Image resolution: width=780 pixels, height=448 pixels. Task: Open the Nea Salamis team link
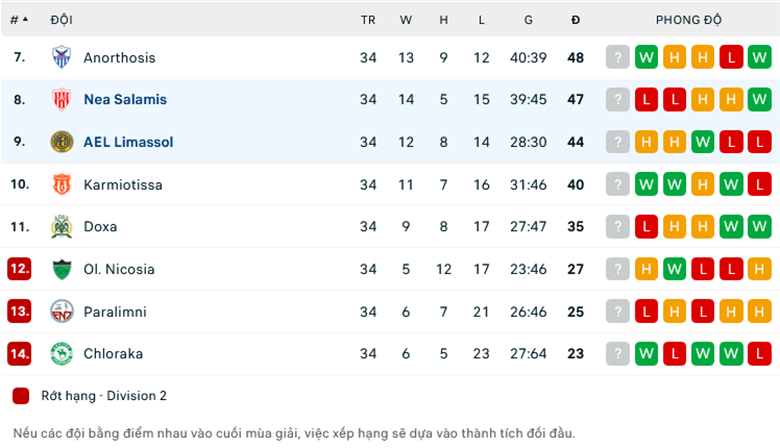[x=125, y=99]
